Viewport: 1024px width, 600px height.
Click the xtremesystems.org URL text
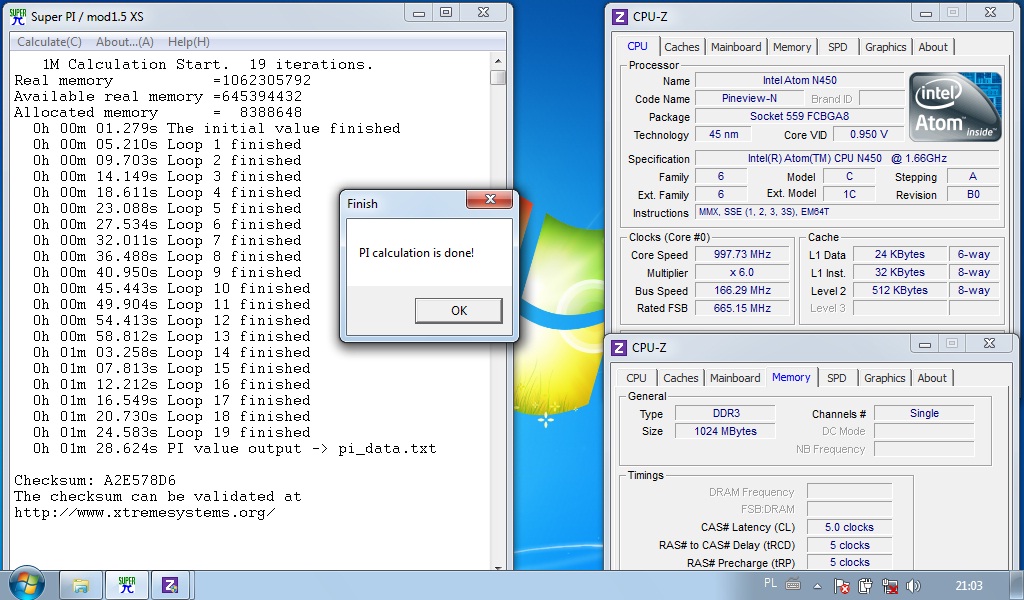[144, 513]
